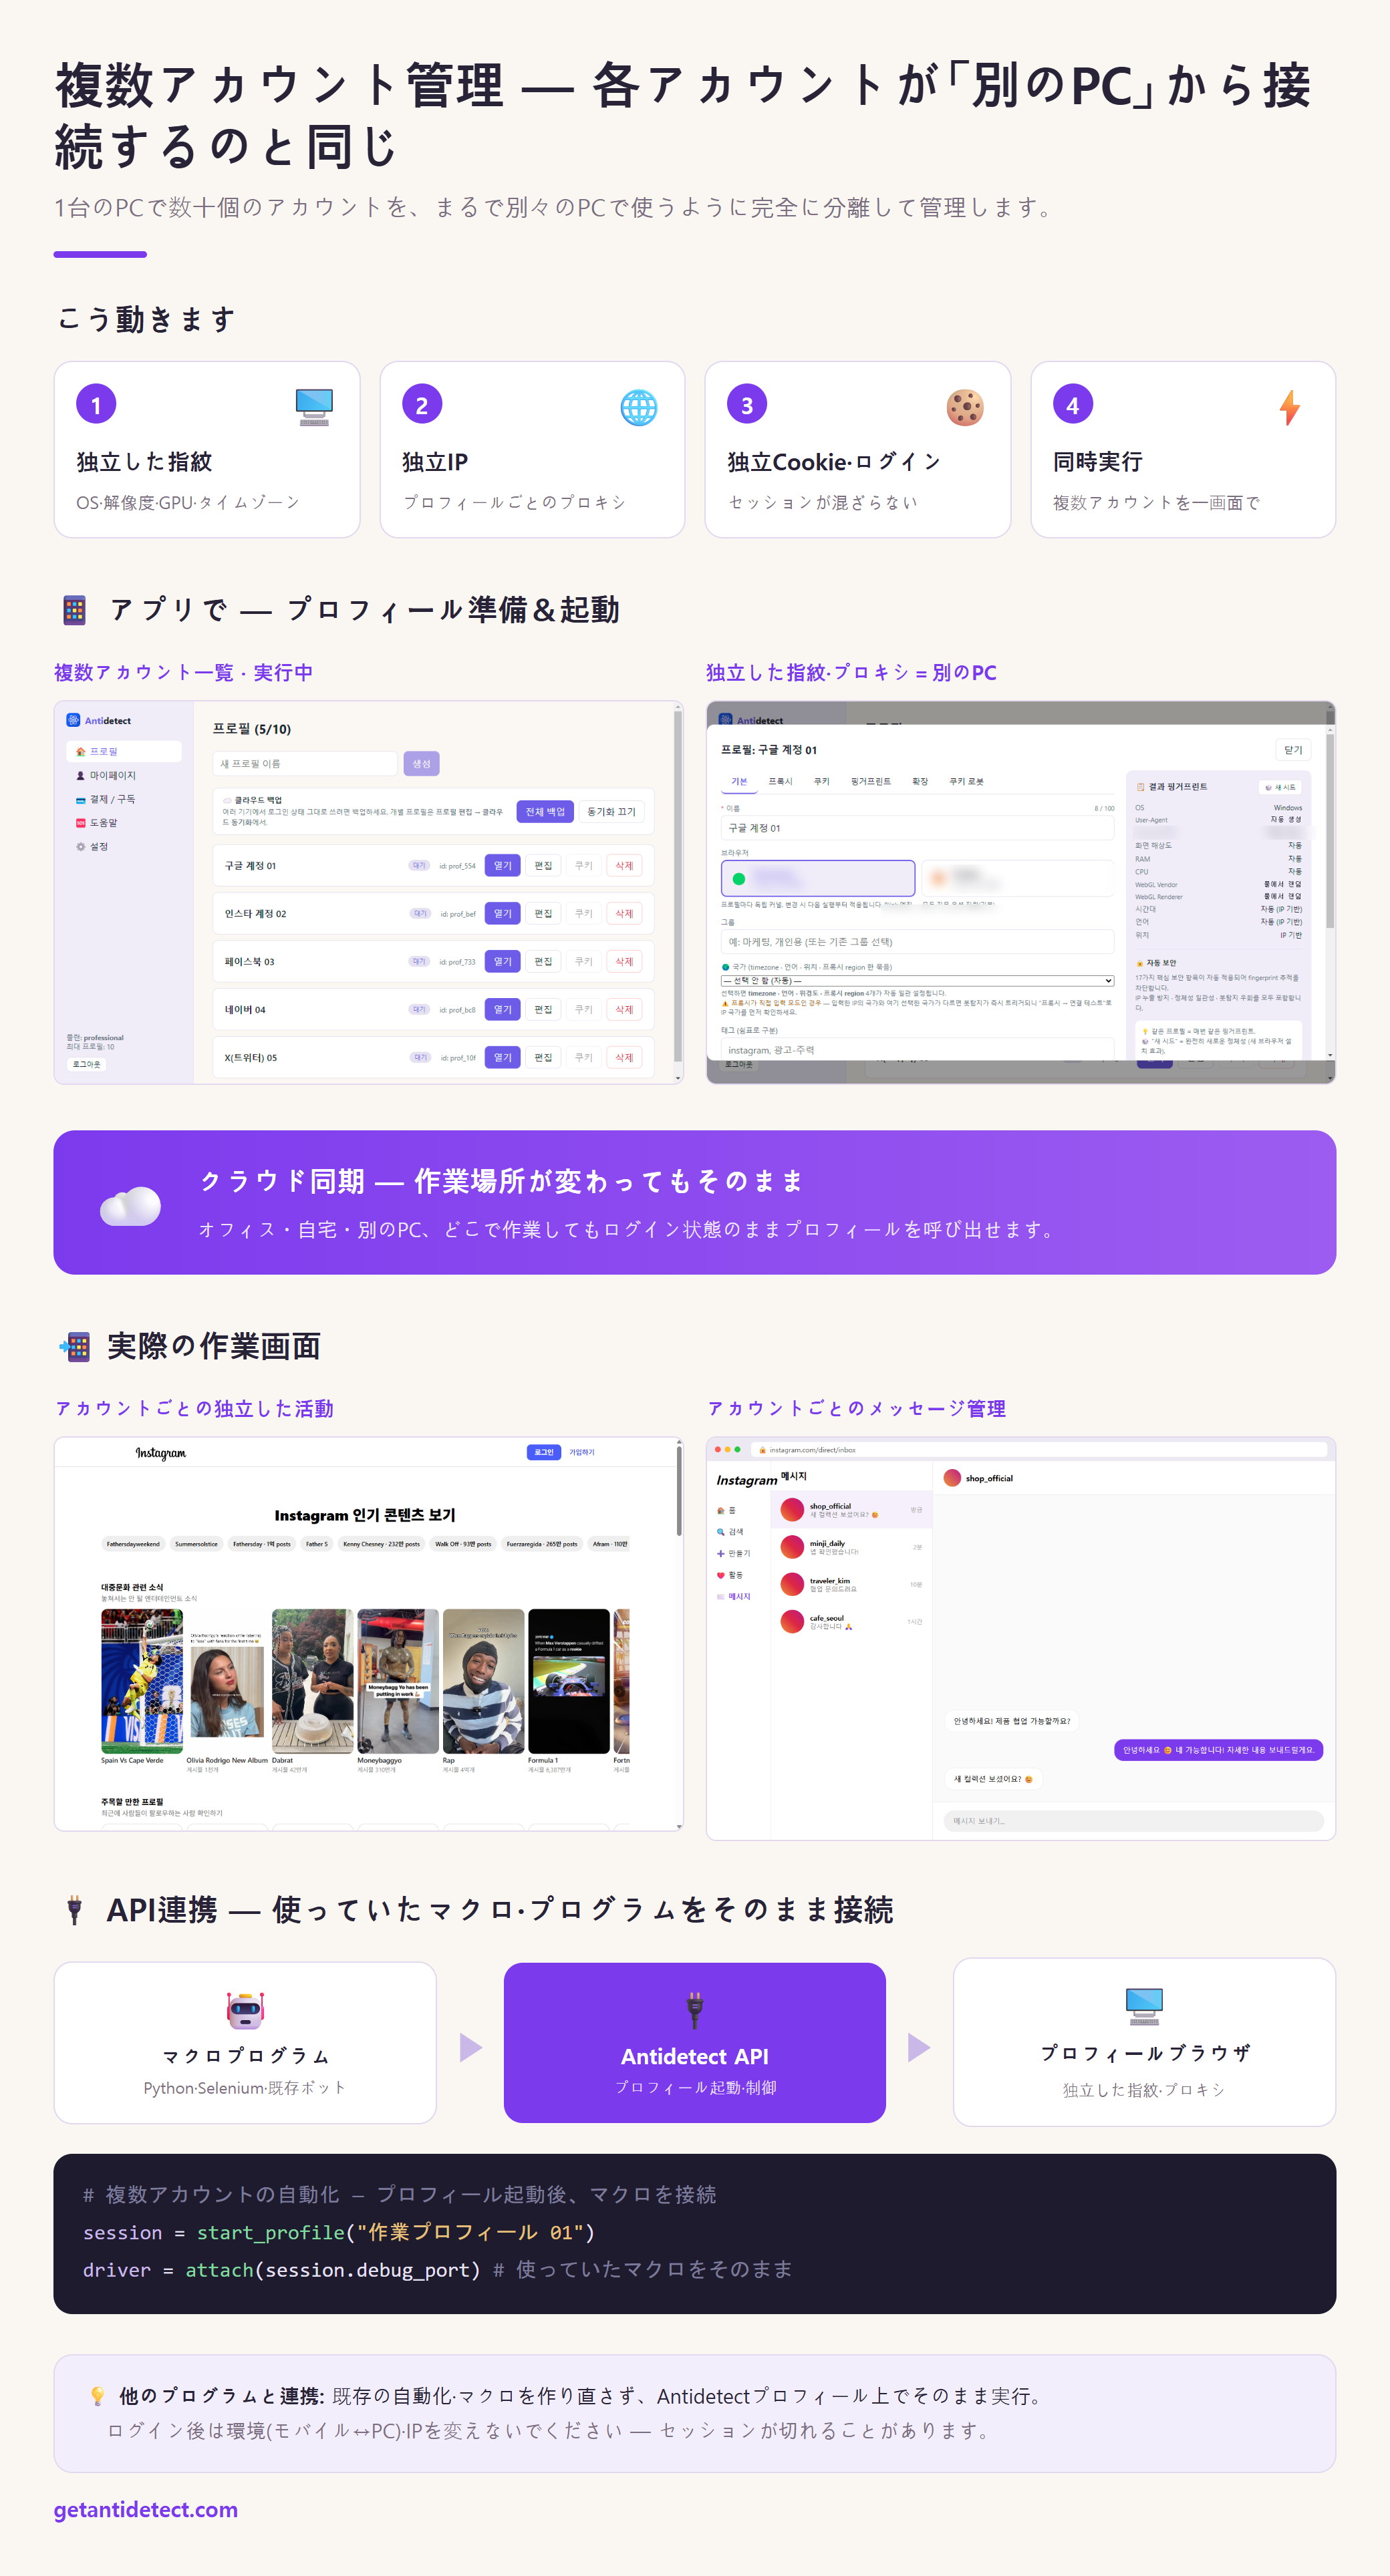Edit the 인스타 계정 02 profile with 편집

[543, 913]
